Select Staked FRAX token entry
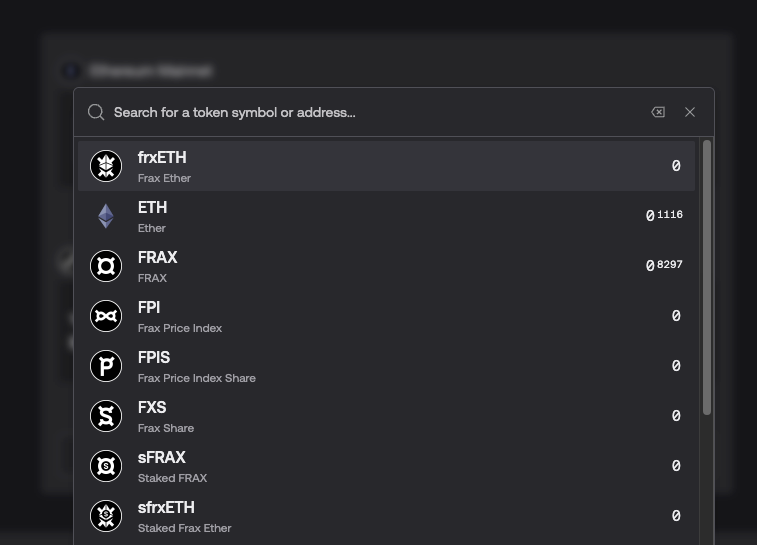The width and height of the screenshot is (757, 545). point(386,466)
